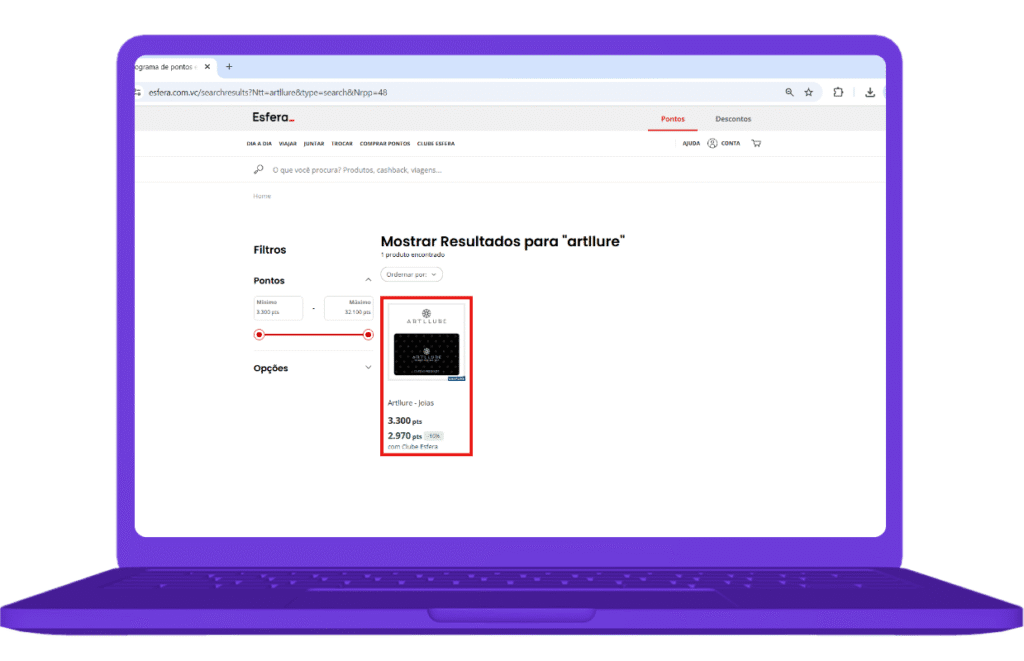Bookmark the page using the star icon
Viewport: 1024px width, 661px height.
tap(808, 91)
